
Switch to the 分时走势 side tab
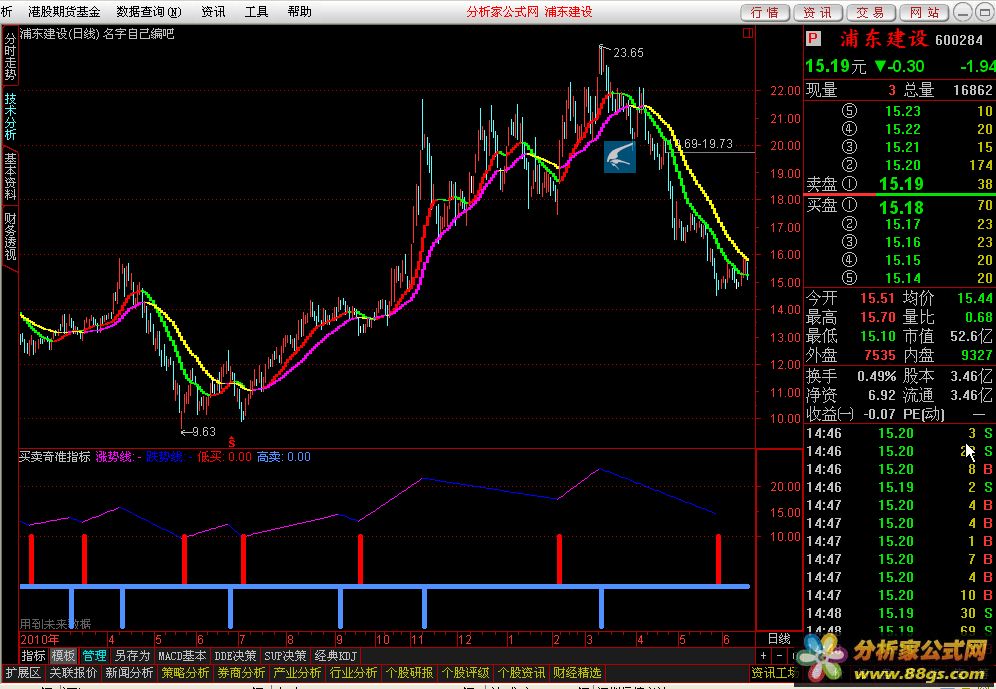coord(10,57)
